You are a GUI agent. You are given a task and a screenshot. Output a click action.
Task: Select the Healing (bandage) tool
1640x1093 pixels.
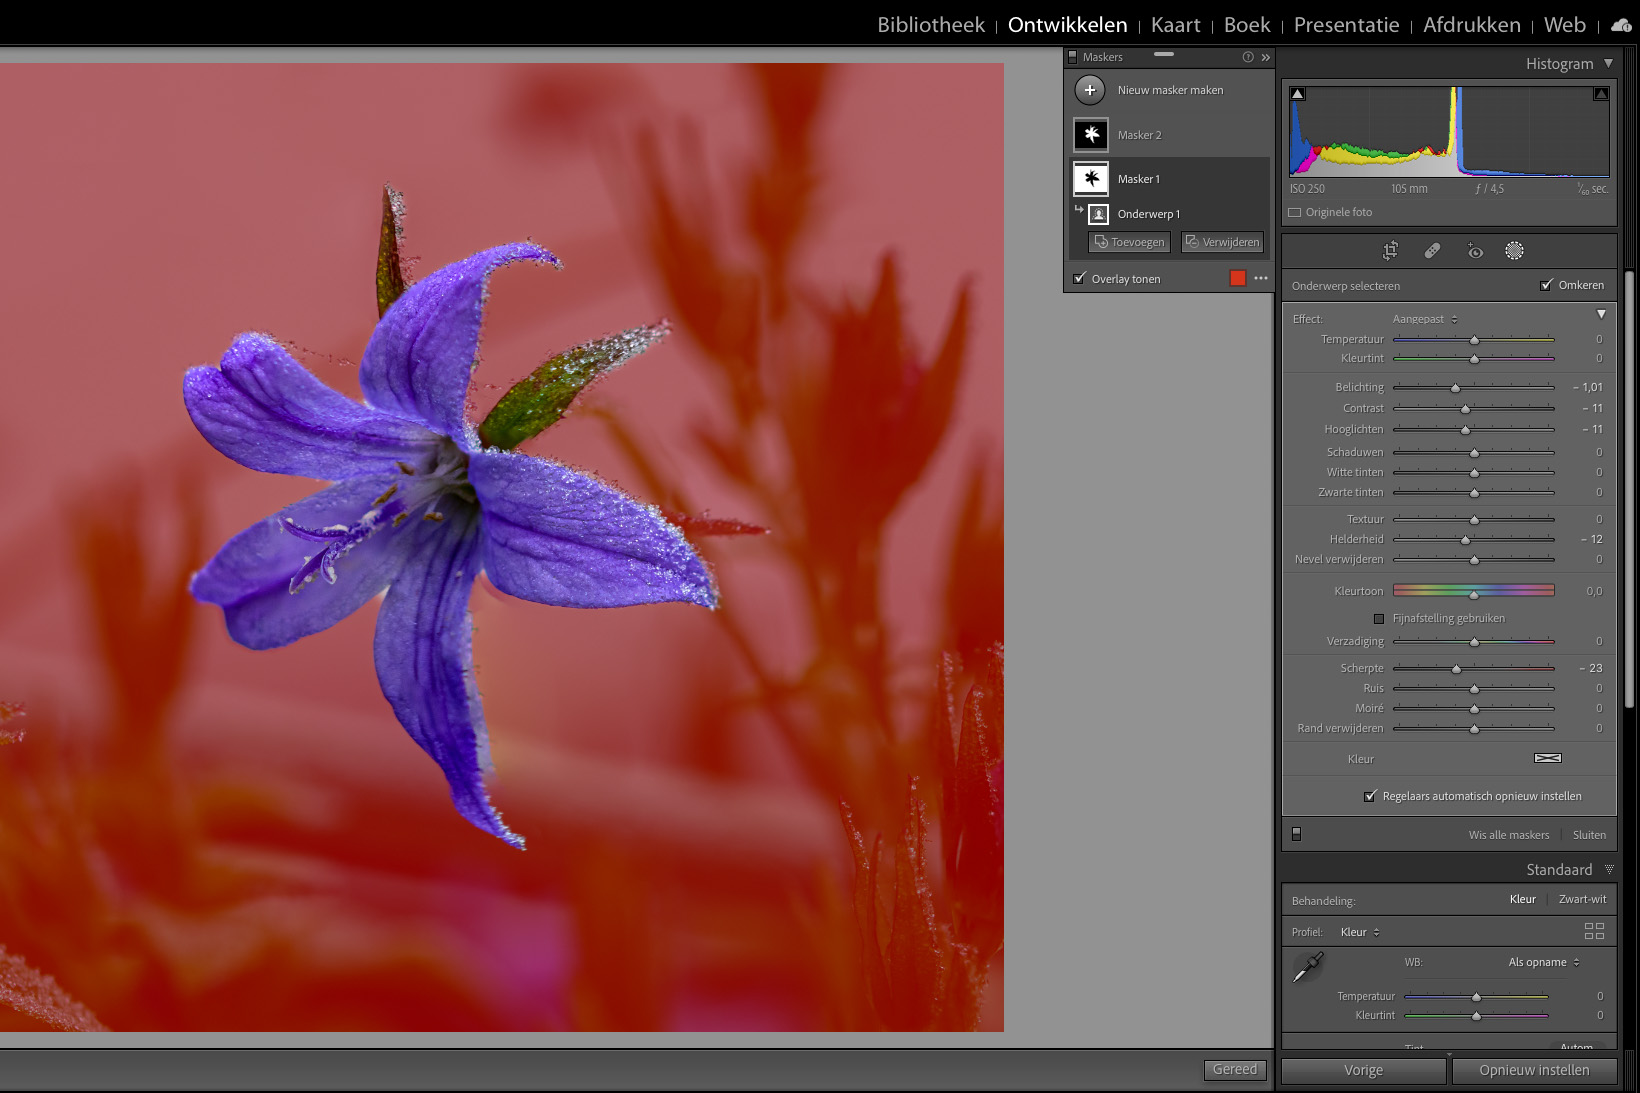click(1432, 251)
